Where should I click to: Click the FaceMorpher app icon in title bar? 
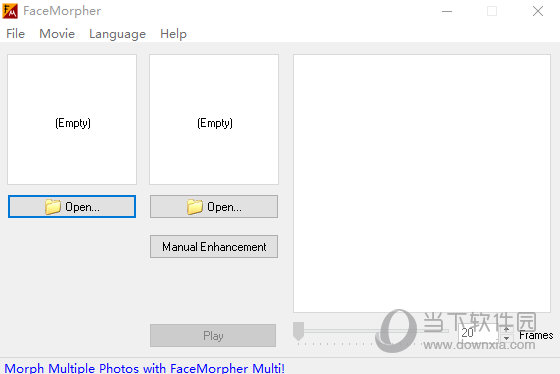[10, 11]
